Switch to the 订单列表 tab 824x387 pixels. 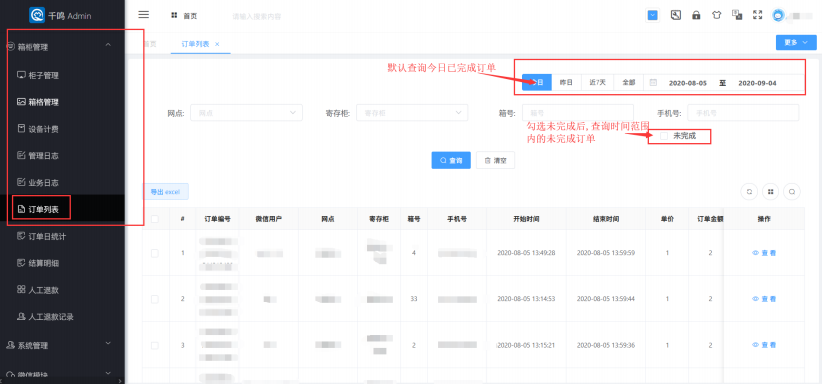(195, 44)
